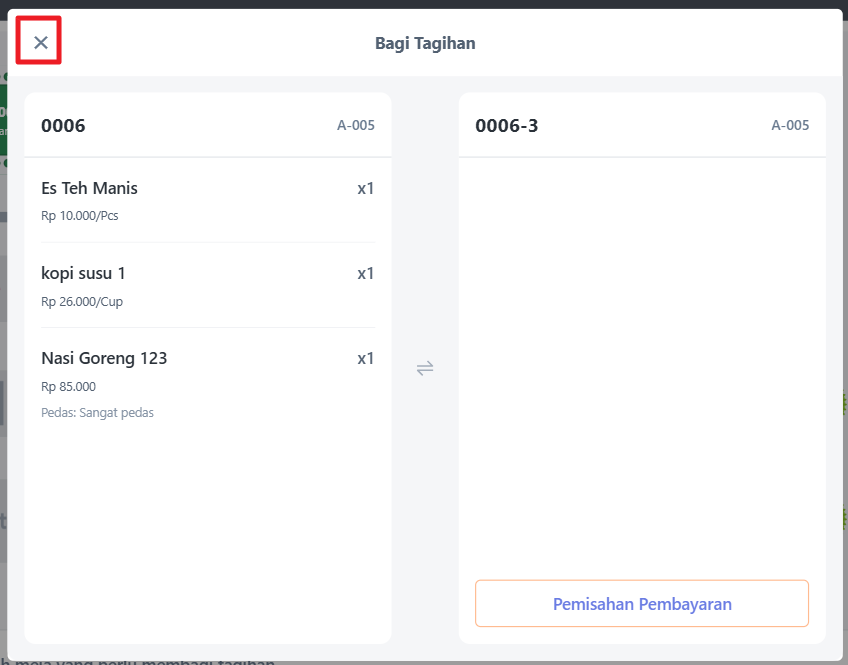The height and width of the screenshot is (665, 848).
Task: Click the Bagi Tagihan dialog title
Action: [x=425, y=43]
